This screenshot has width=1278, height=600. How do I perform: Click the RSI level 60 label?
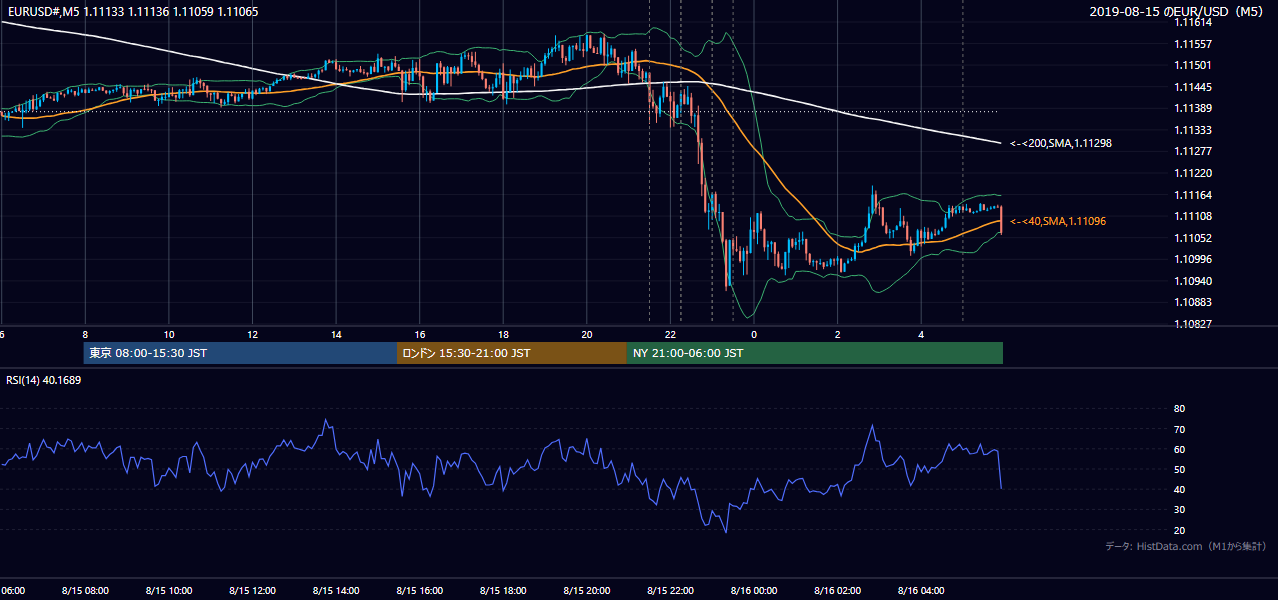(x=1179, y=449)
